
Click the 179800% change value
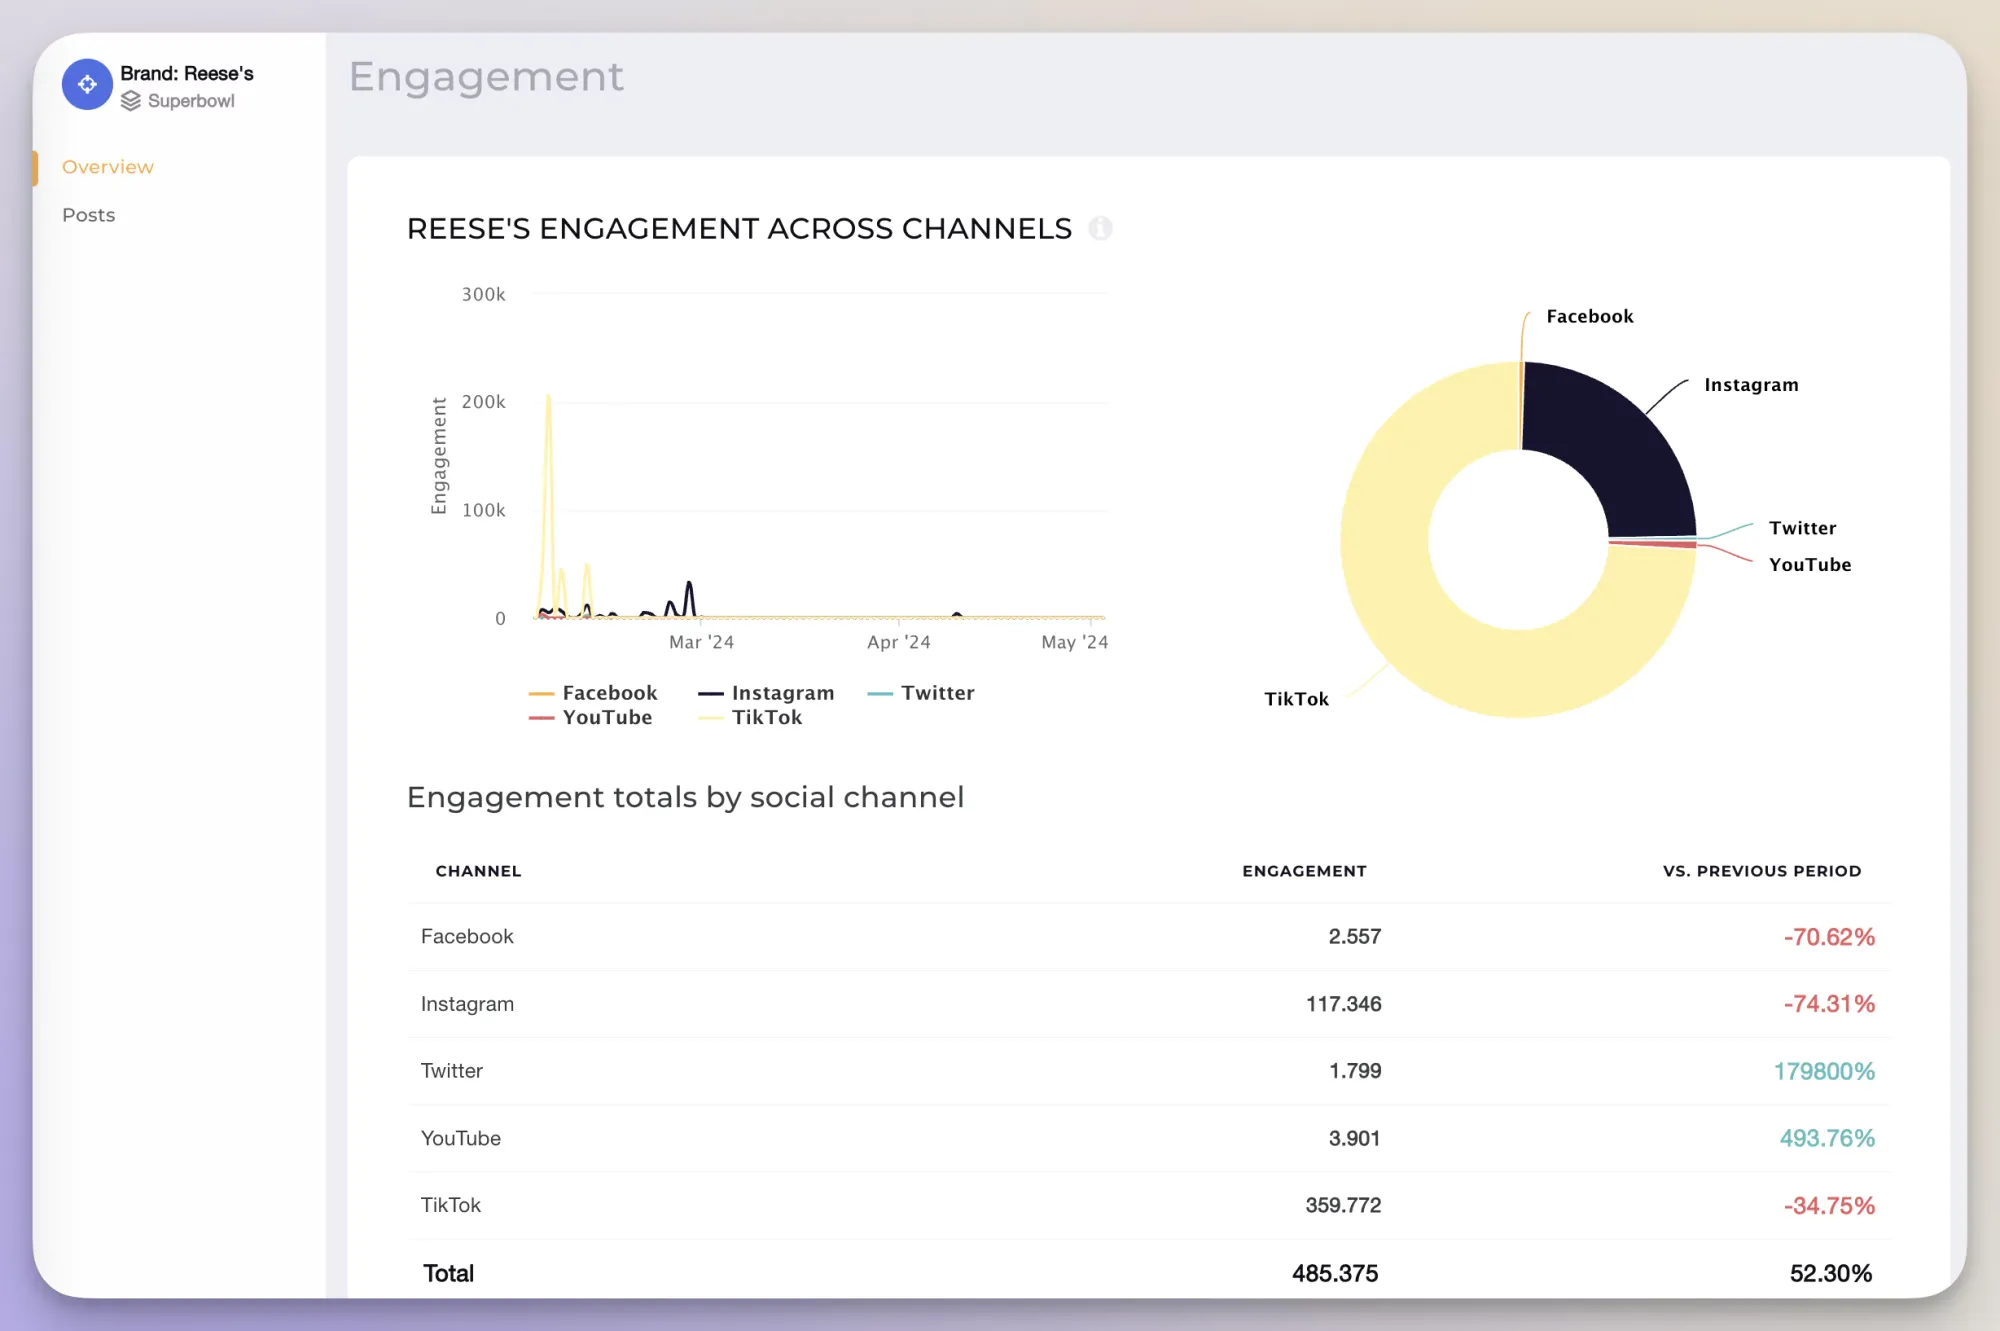[1824, 1071]
